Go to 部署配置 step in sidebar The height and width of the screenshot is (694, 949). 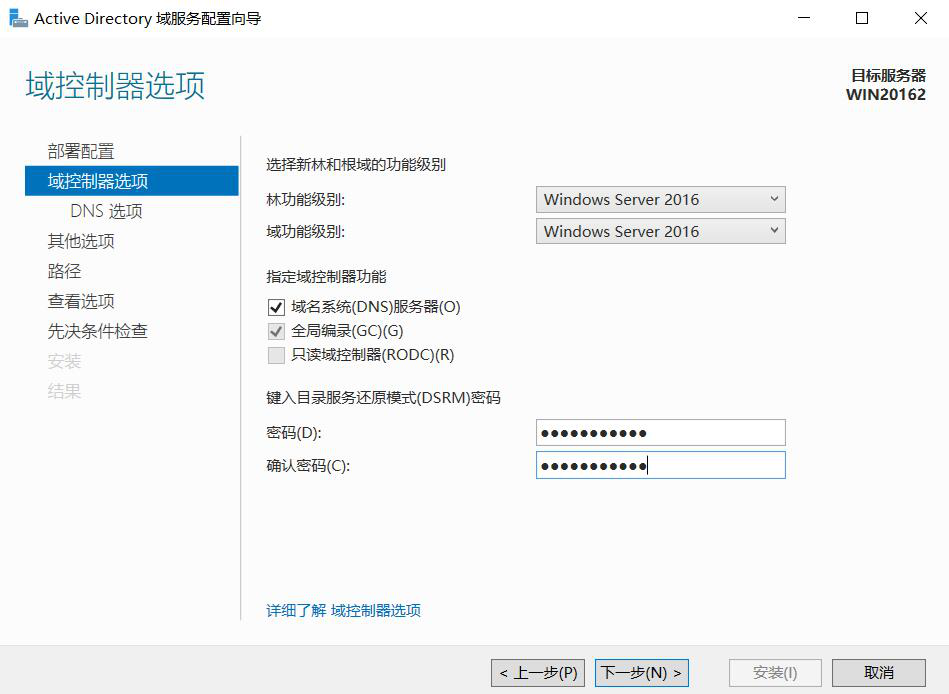point(81,151)
